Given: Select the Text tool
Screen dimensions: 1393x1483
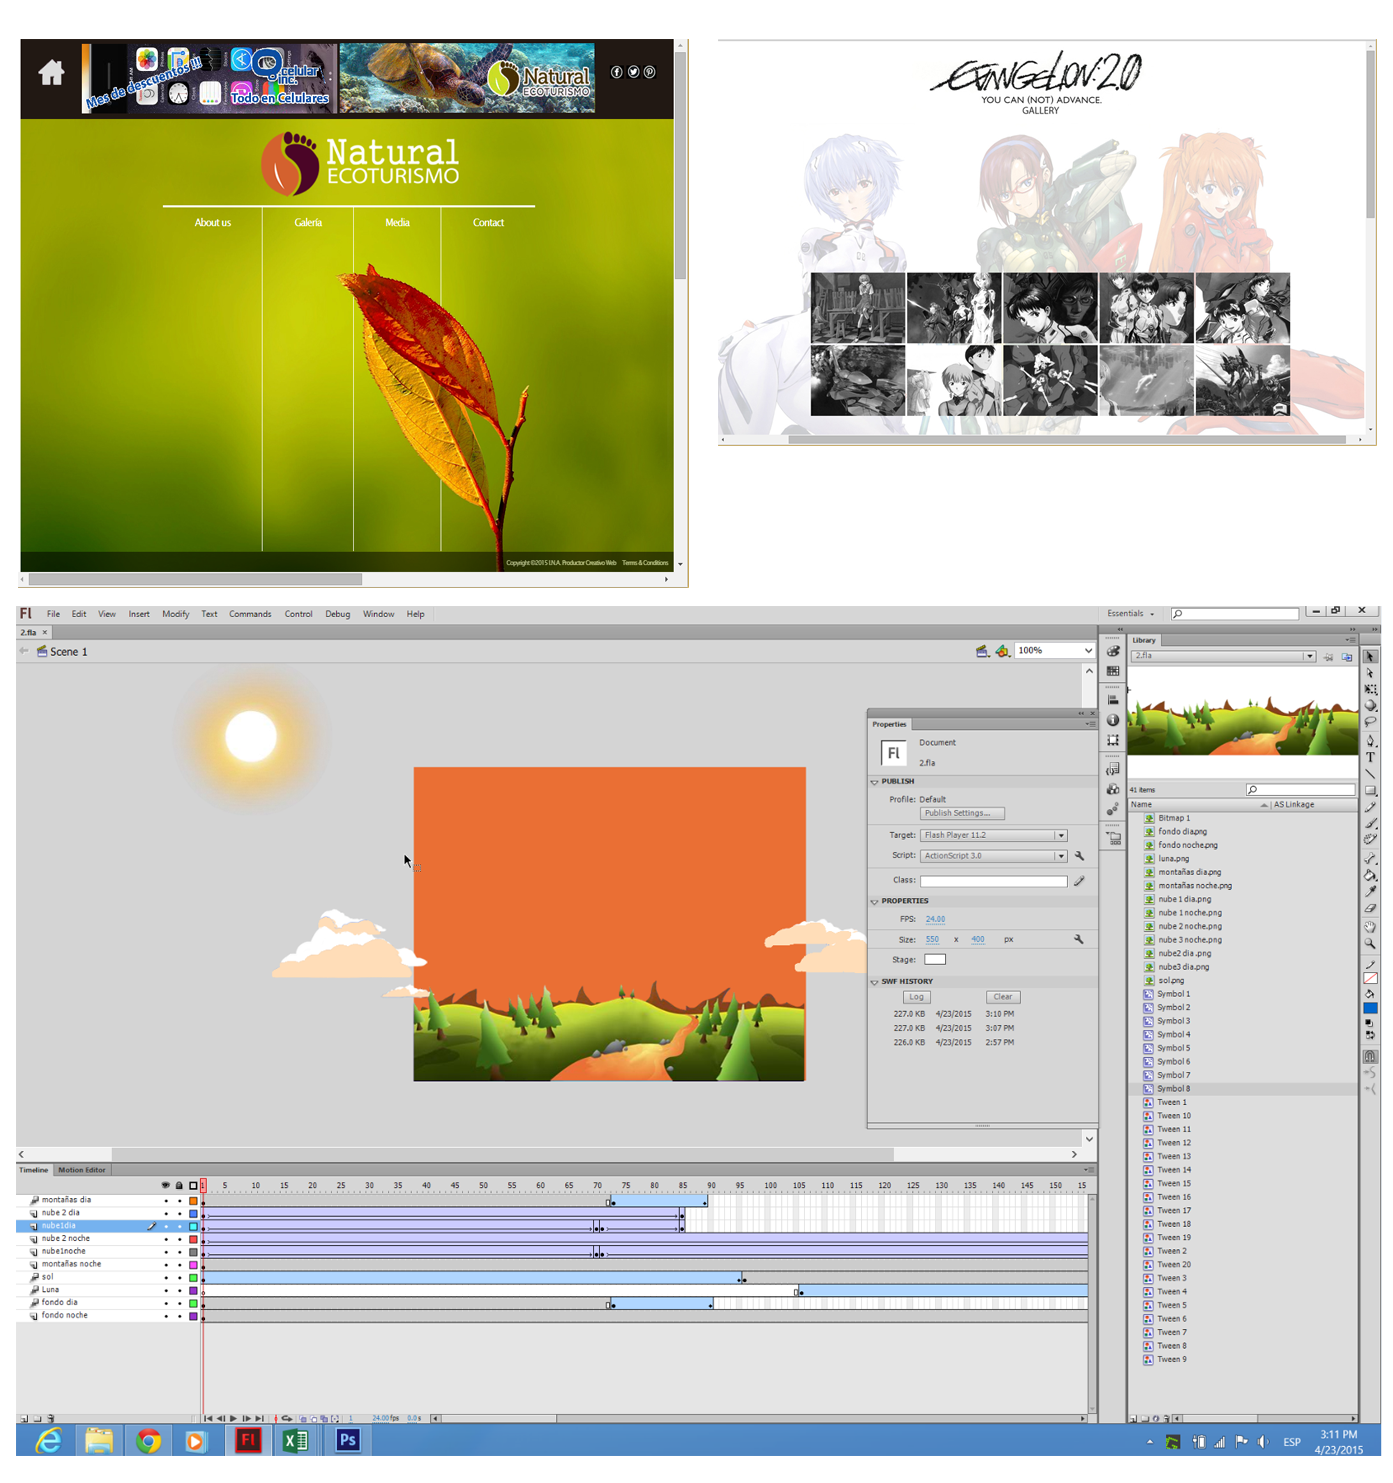Looking at the screenshot, I should click(1370, 757).
